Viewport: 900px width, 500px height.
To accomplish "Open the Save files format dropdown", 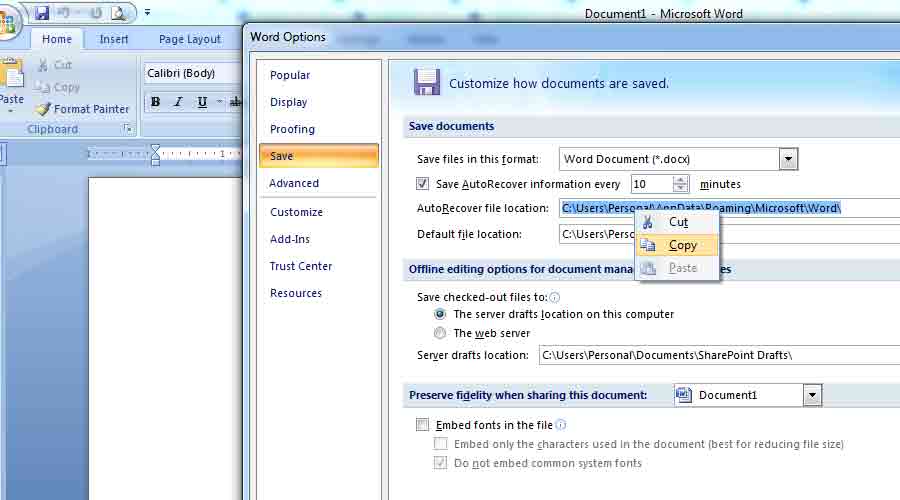I will [788, 159].
